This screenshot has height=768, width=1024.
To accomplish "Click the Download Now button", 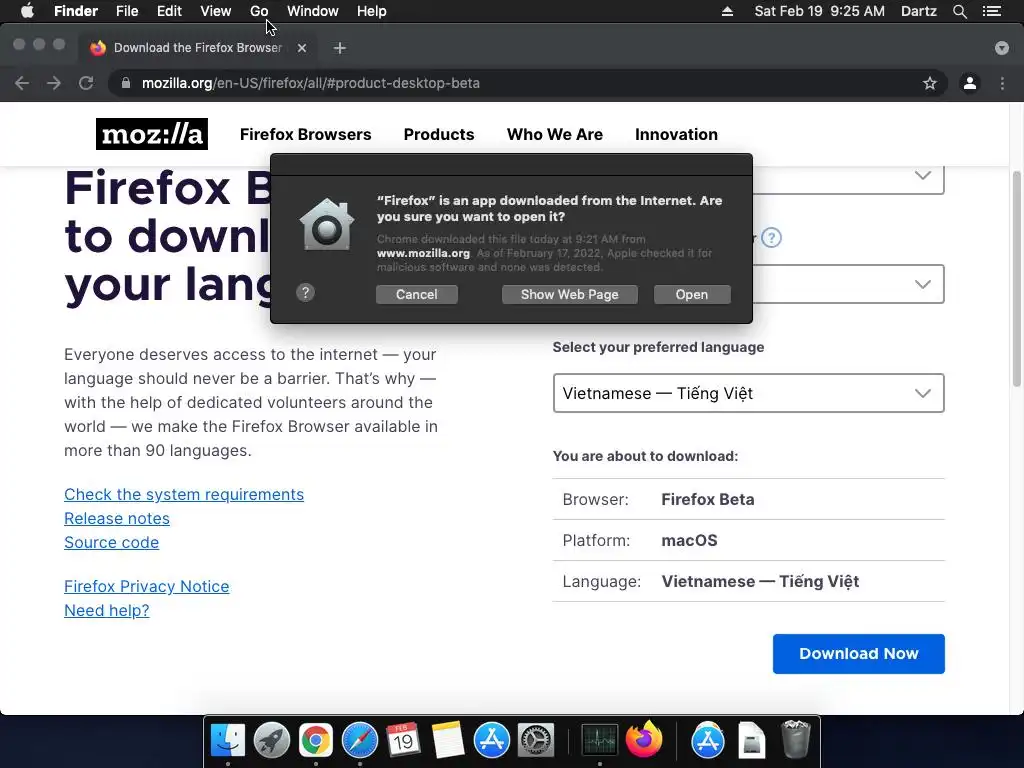I will (858, 654).
